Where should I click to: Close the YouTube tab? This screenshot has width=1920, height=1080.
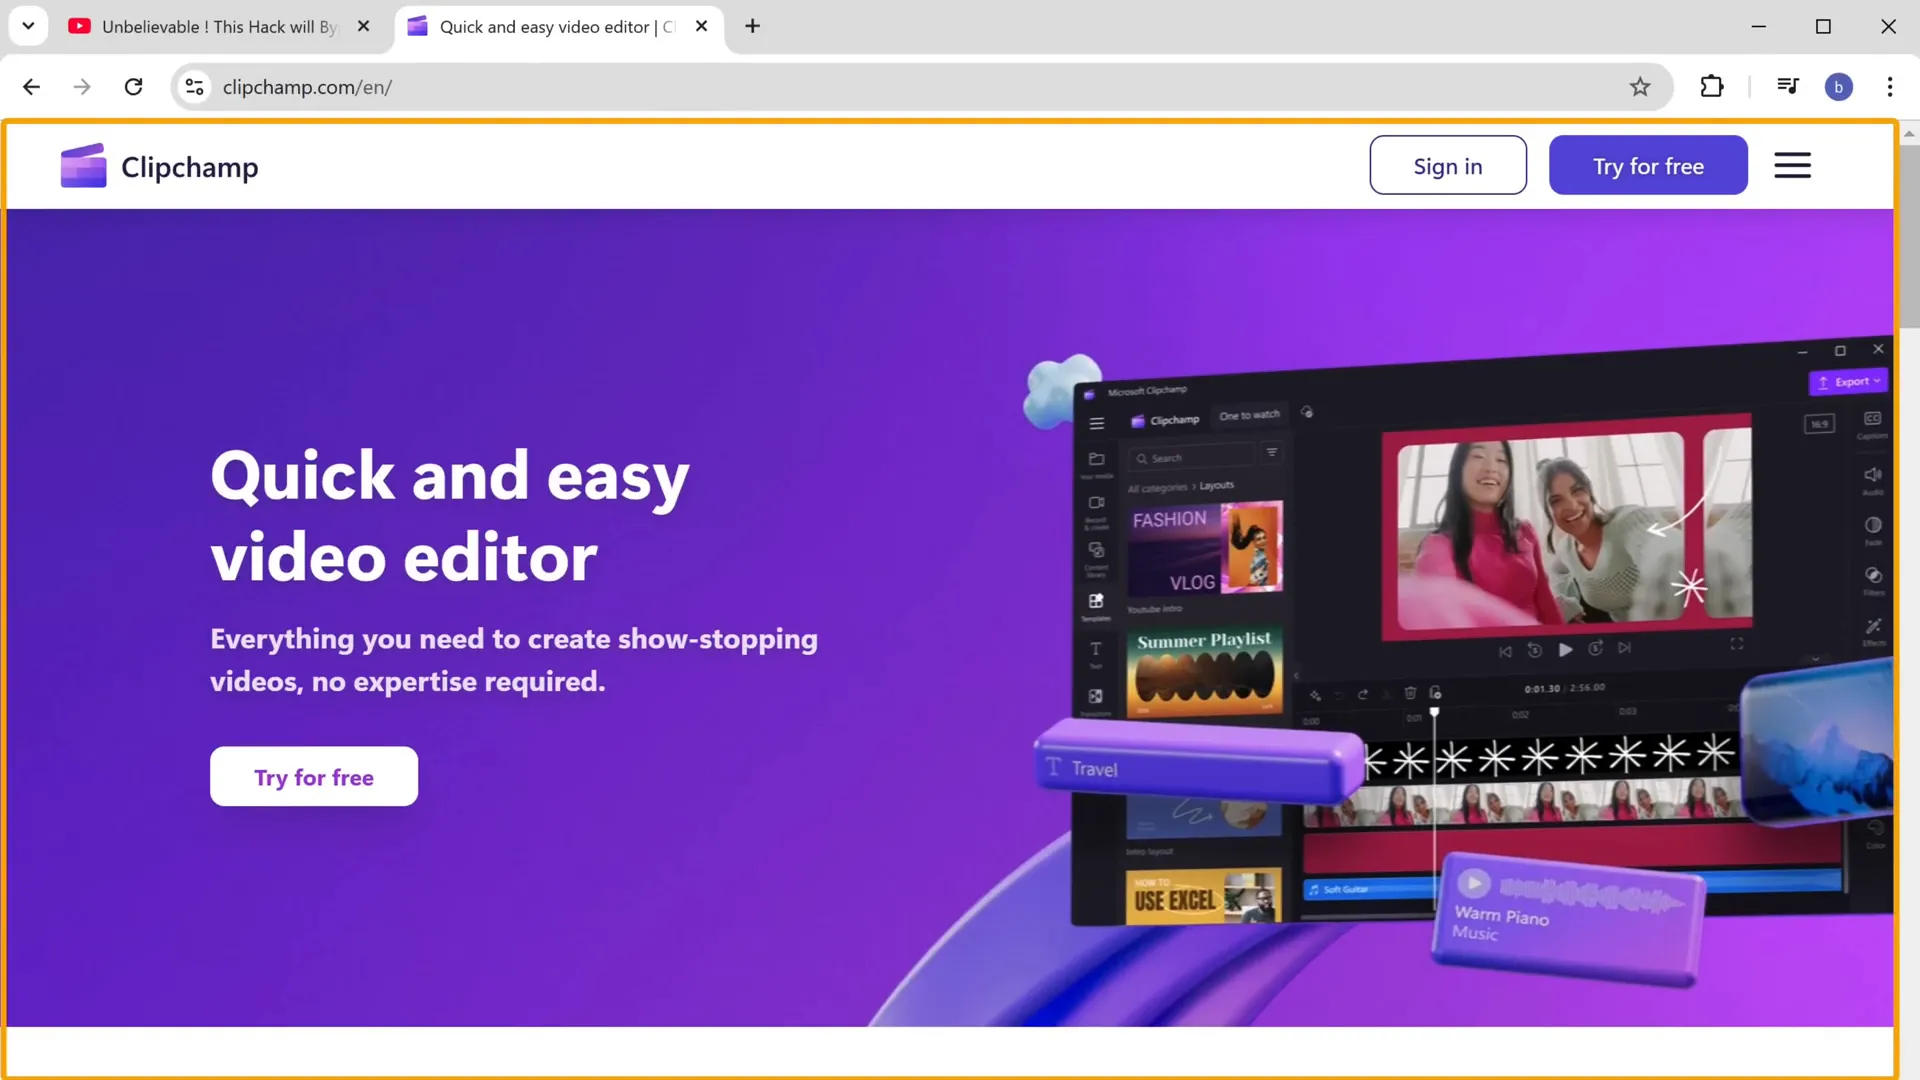[x=364, y=26]
